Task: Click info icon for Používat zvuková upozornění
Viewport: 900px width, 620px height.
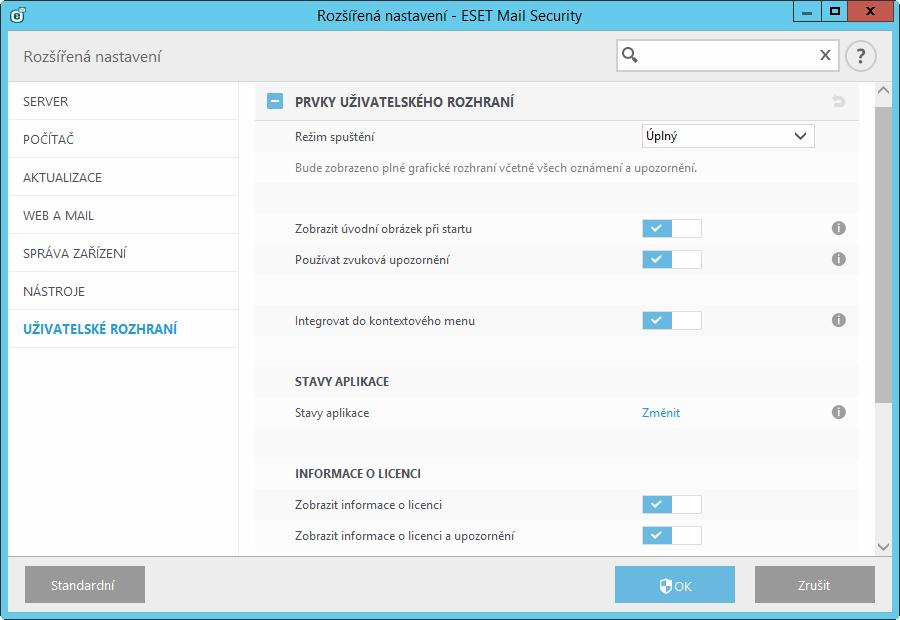Action: pos(839,259)
